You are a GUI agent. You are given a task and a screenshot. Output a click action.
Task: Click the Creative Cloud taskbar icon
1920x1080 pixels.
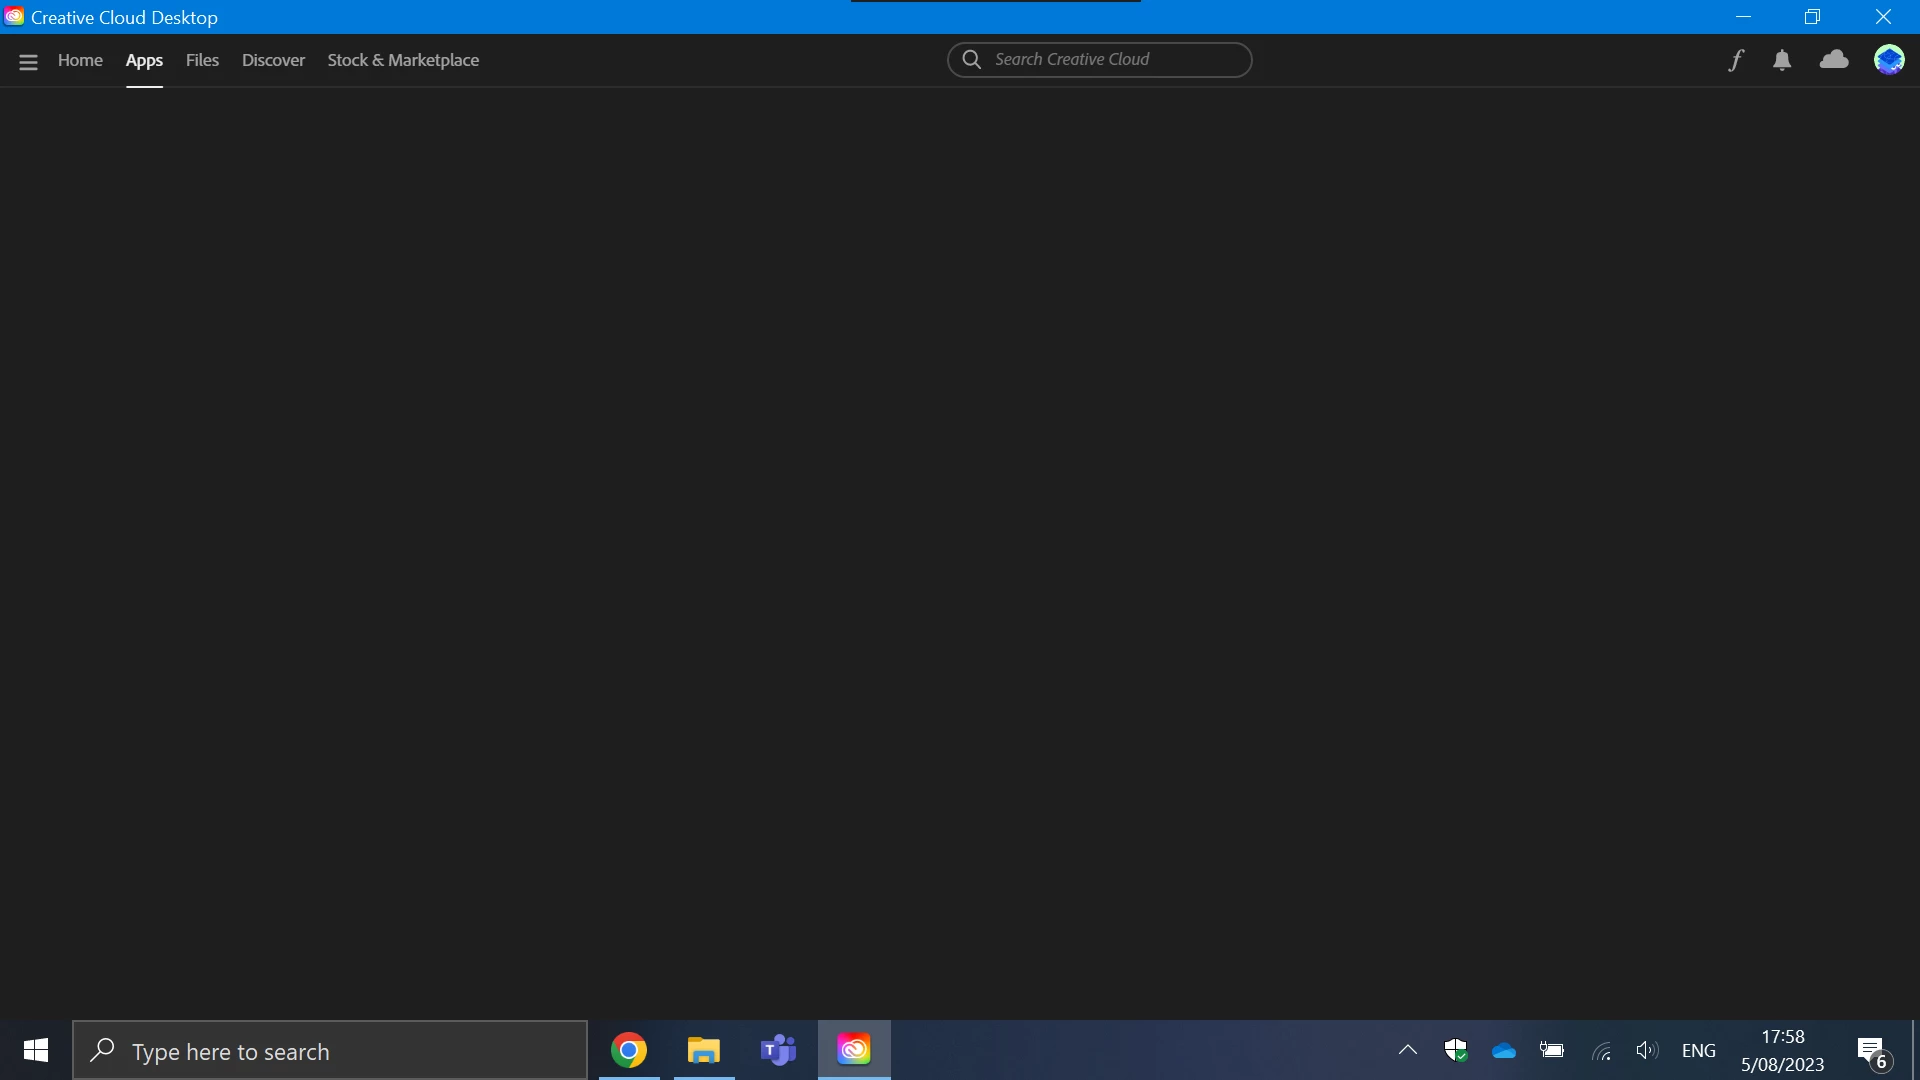click(854, 1050)
